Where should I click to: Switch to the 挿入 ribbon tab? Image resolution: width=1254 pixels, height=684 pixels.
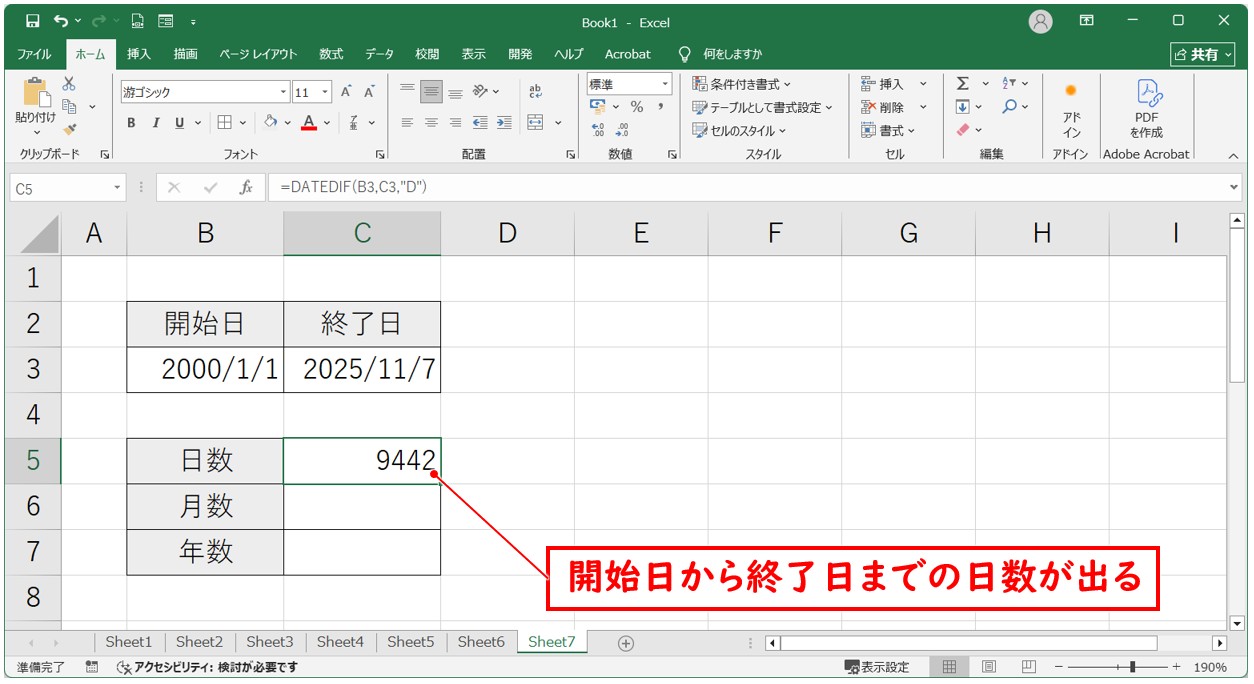pos(139,54)
